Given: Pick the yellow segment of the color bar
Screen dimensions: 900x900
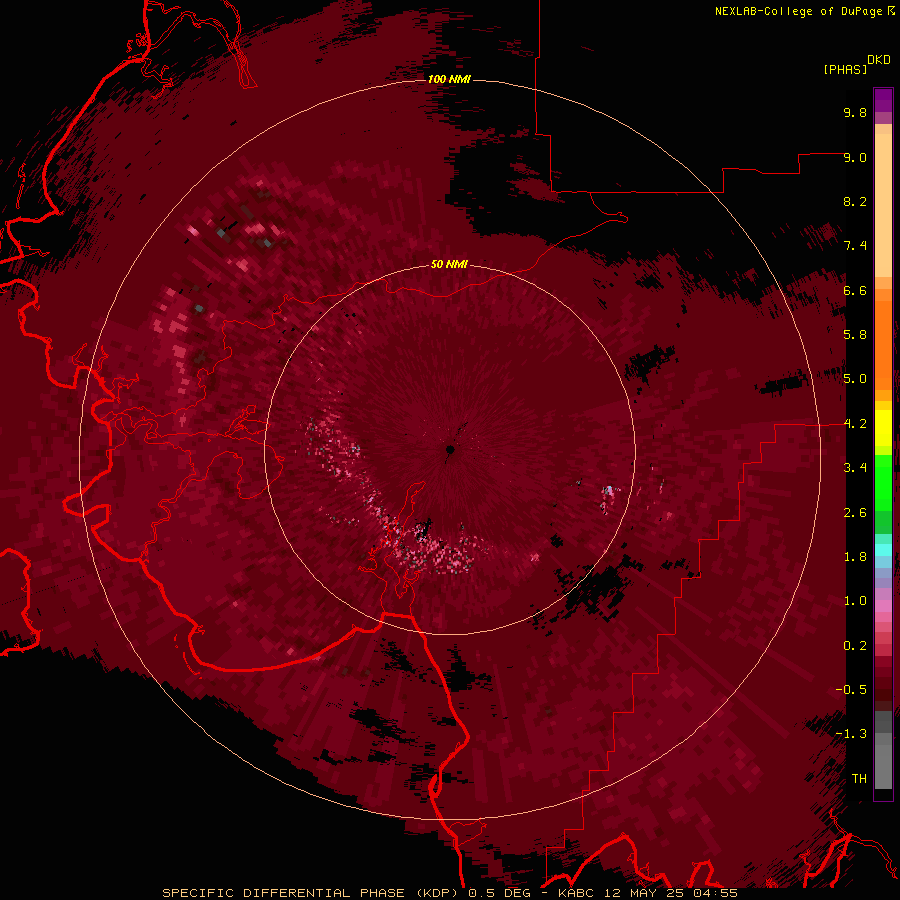Looking at the screenshot, I should [883, 428].
